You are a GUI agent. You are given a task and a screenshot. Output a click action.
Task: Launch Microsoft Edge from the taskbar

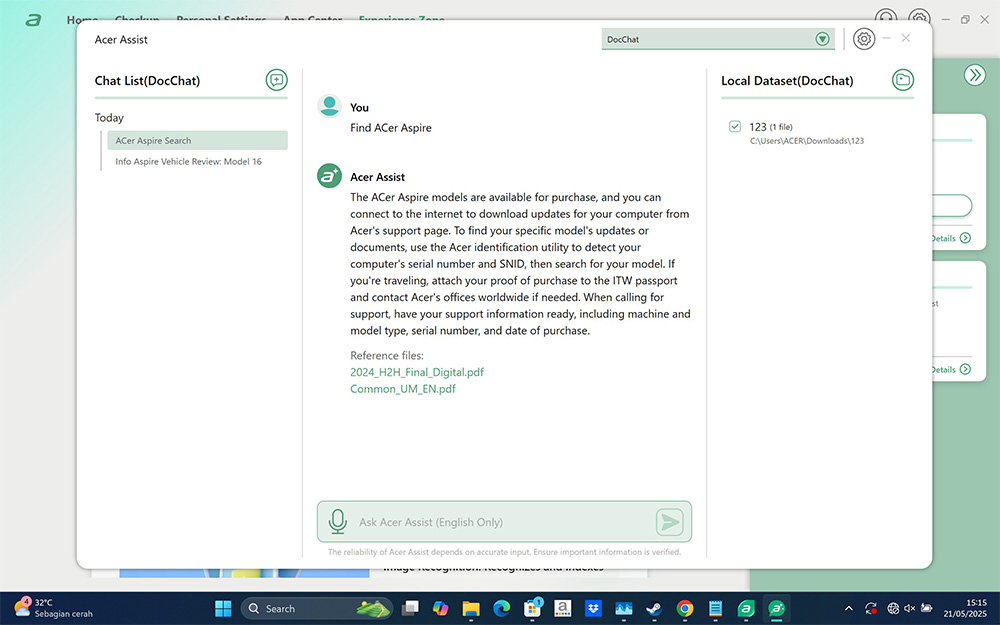click(501, 608)
